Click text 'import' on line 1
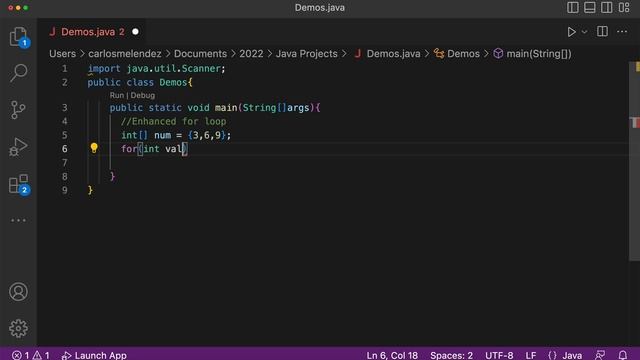The width and height of the screenshot is (640, 360). [104, 69]
